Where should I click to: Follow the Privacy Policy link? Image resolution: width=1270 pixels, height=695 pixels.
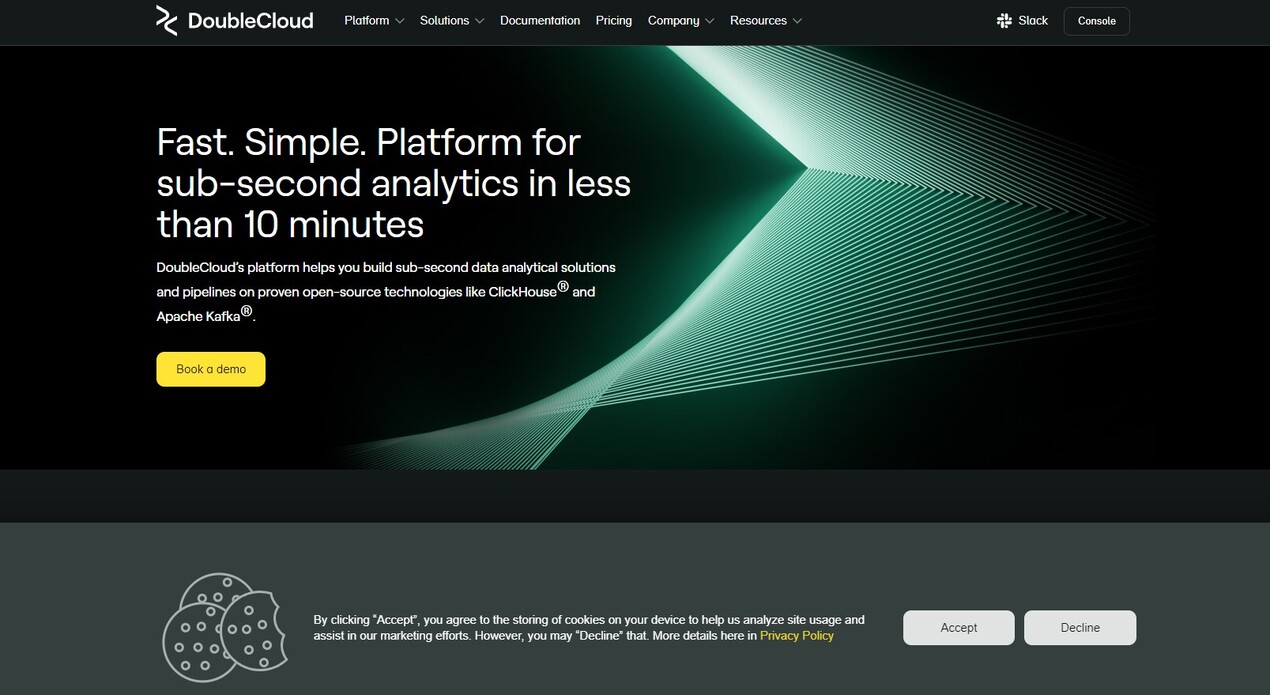[x=796, y=636]
